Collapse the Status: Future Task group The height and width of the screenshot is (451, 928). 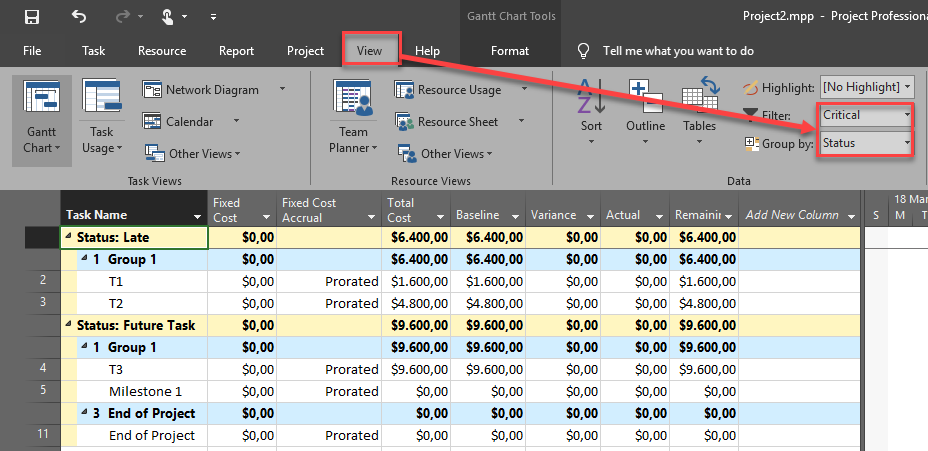tap(69, 326)
